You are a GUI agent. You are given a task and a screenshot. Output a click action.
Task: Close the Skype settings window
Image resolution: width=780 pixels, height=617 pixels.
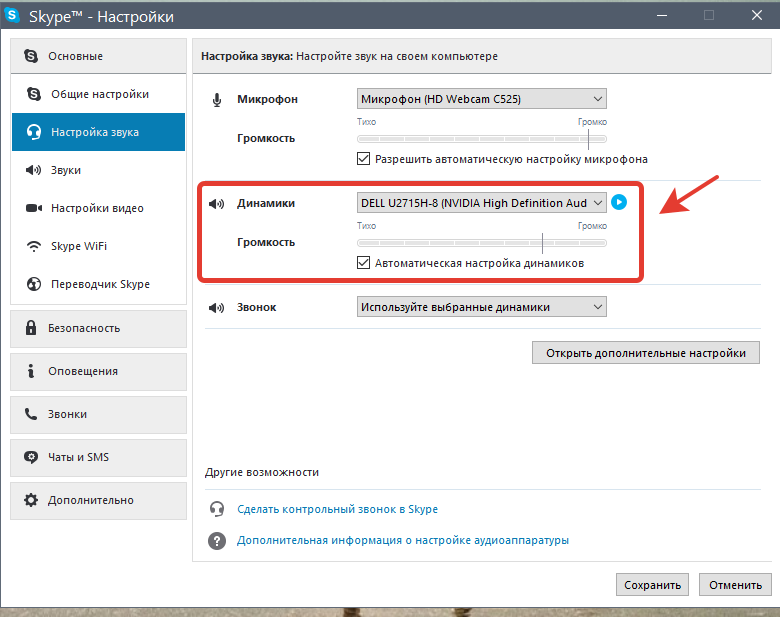(x=757, y=15)
